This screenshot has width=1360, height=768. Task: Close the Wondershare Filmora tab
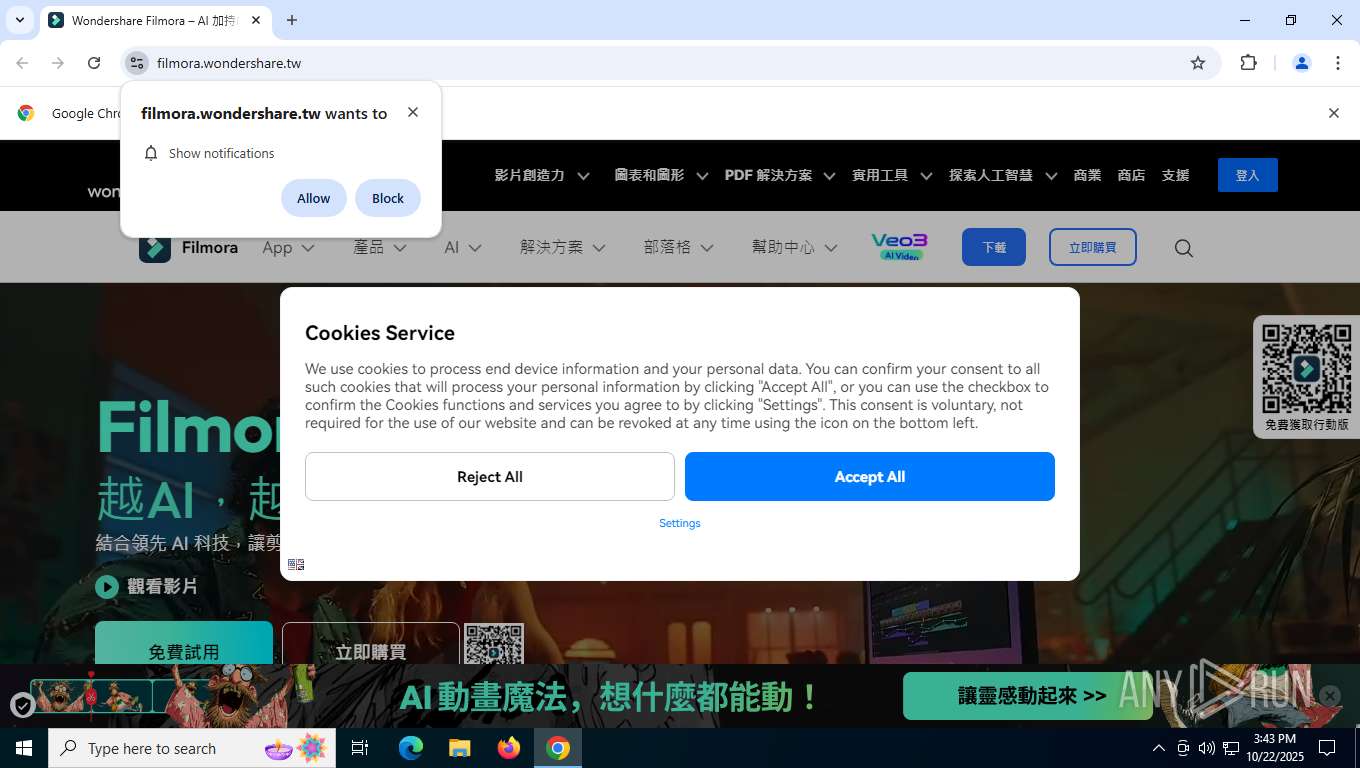(x=256, y=20)
